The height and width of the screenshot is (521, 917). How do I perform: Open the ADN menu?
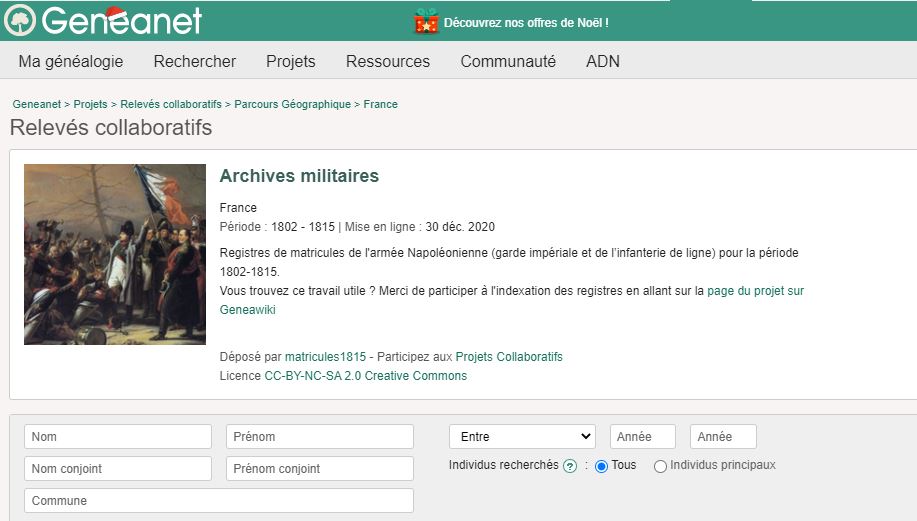603,61
